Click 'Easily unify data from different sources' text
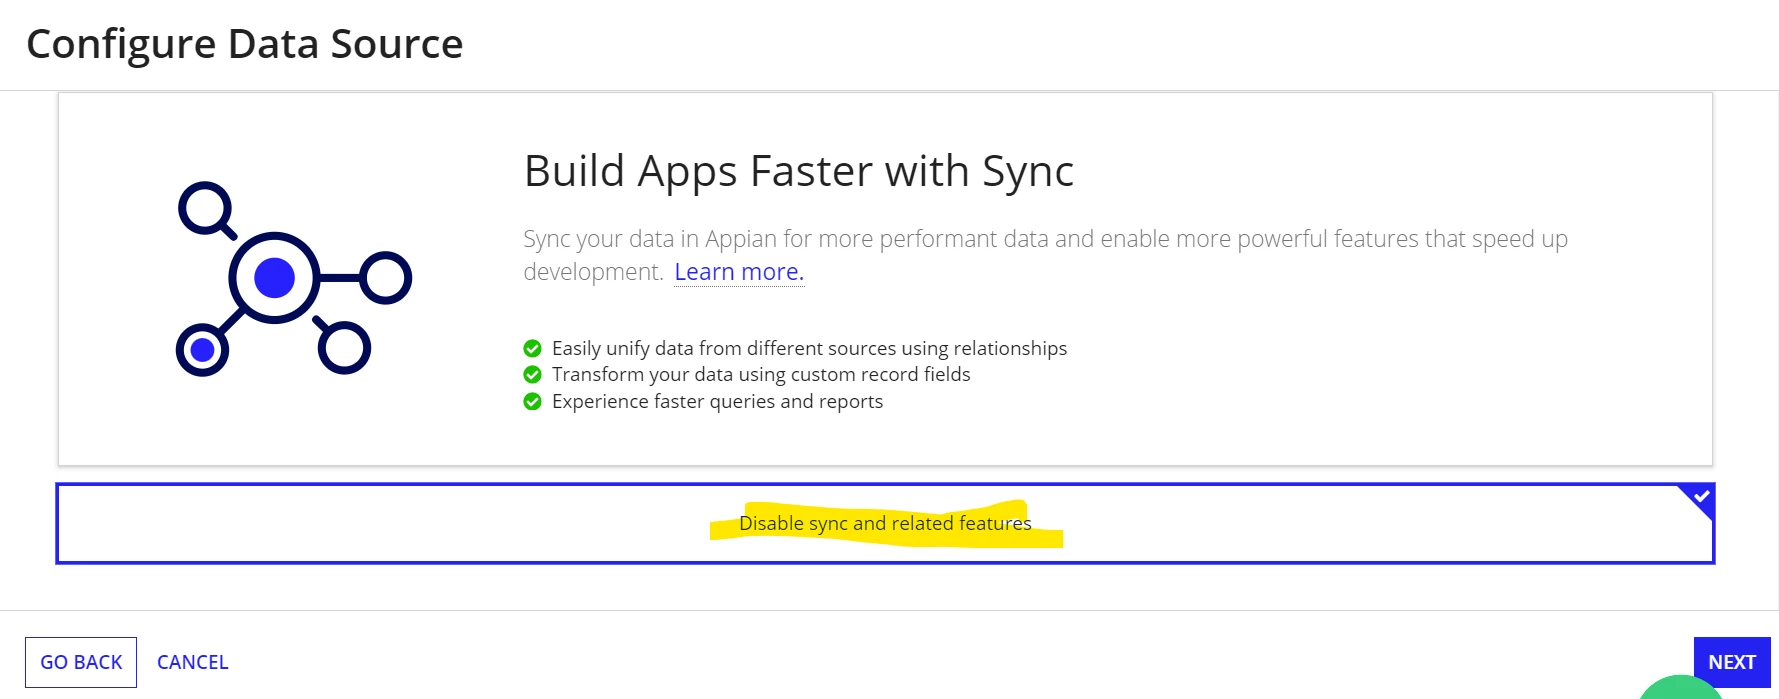The height and width of the screenshot is (699, 1779). pyautogui.click(x=809, y=348)
